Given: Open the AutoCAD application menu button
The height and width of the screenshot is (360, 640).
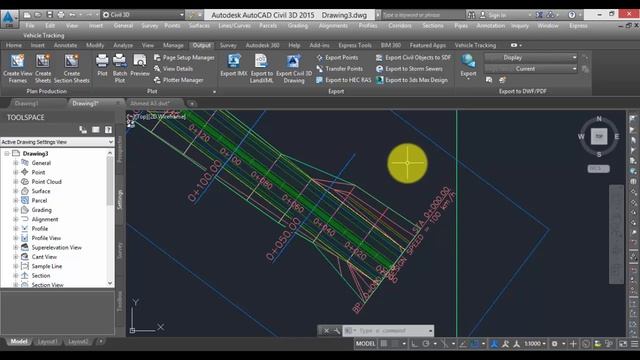Looking at the screenshot, I should [x=9, y=19].
